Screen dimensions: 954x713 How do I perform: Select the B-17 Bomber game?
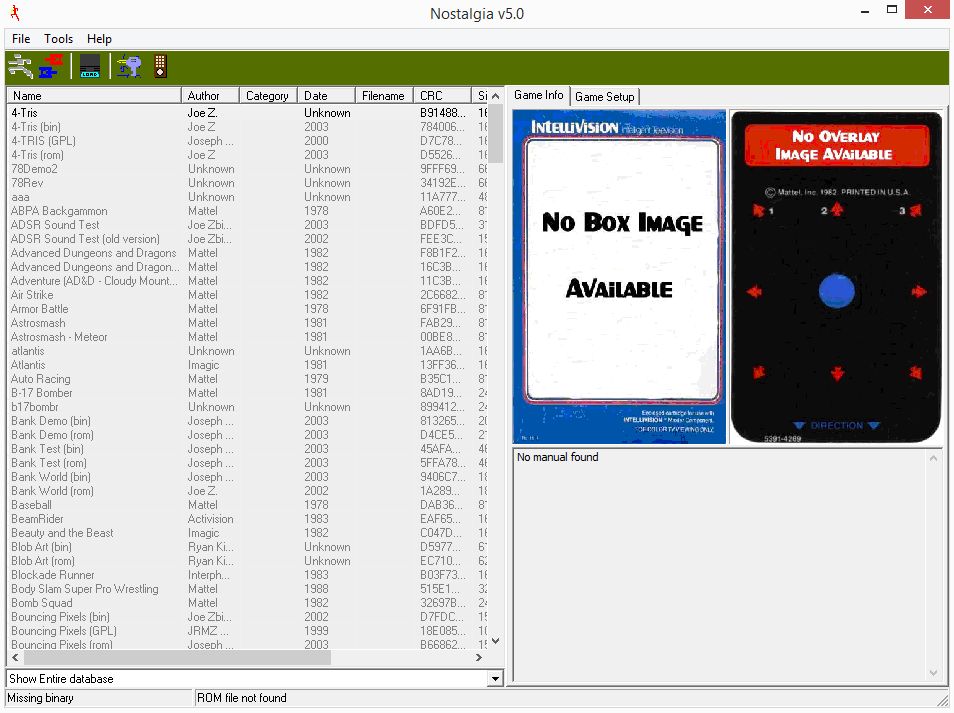(x=248, y=393)
